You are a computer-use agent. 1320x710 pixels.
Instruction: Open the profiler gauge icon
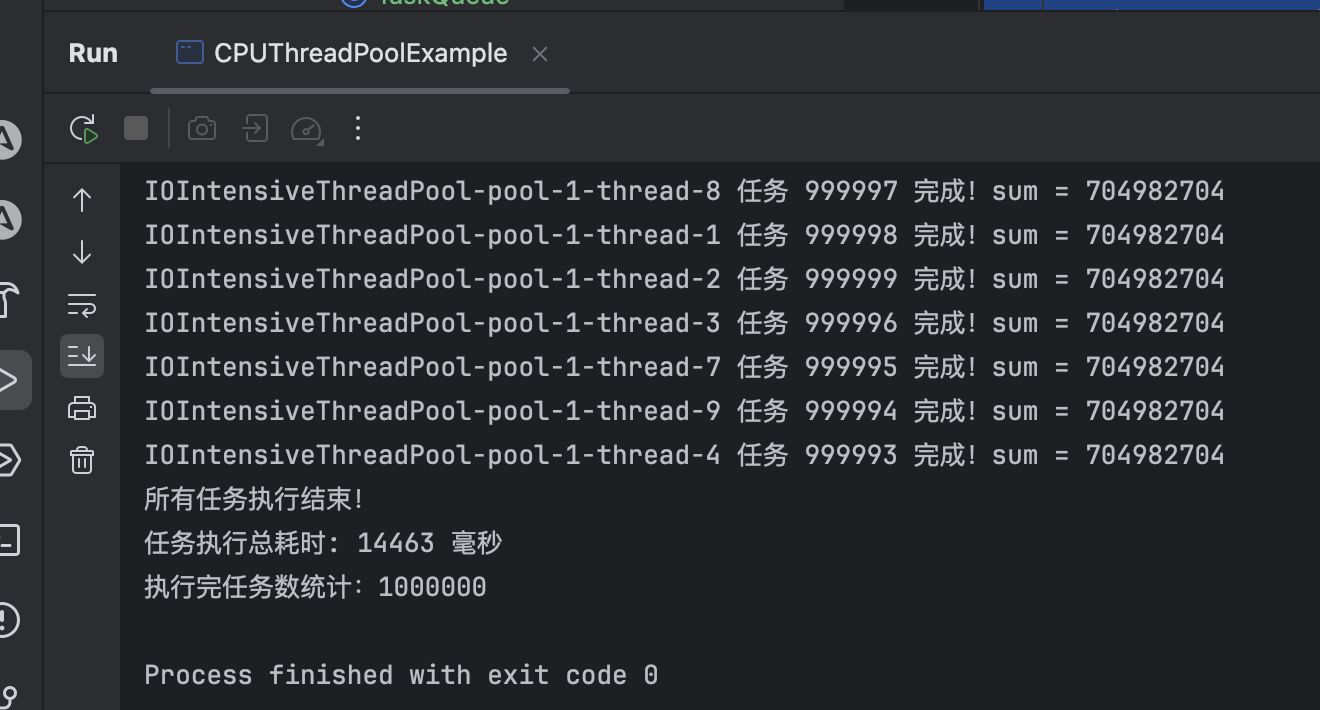pyautogui.click(x=307, y=129)
